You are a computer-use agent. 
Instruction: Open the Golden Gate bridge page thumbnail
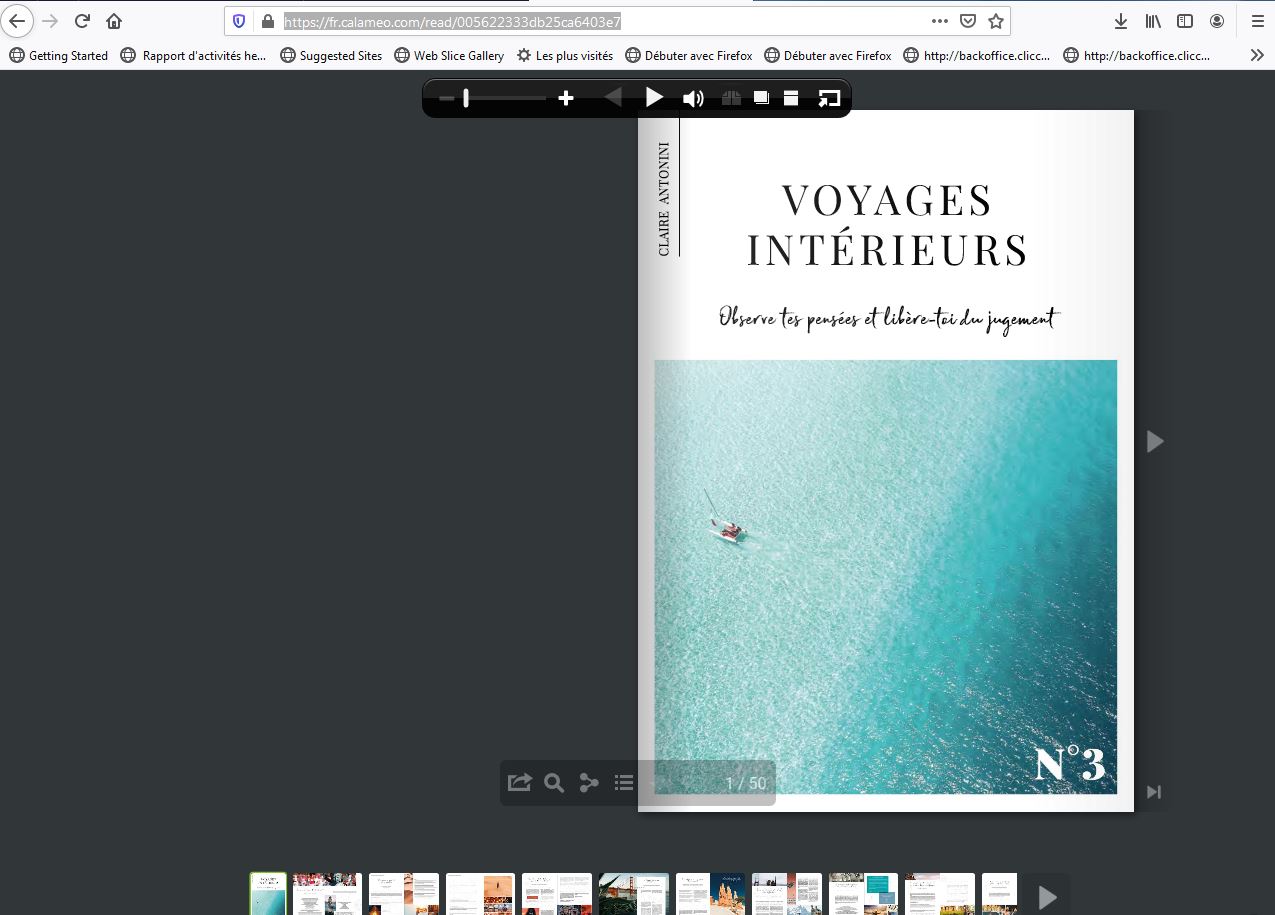[x=633, y=893]
